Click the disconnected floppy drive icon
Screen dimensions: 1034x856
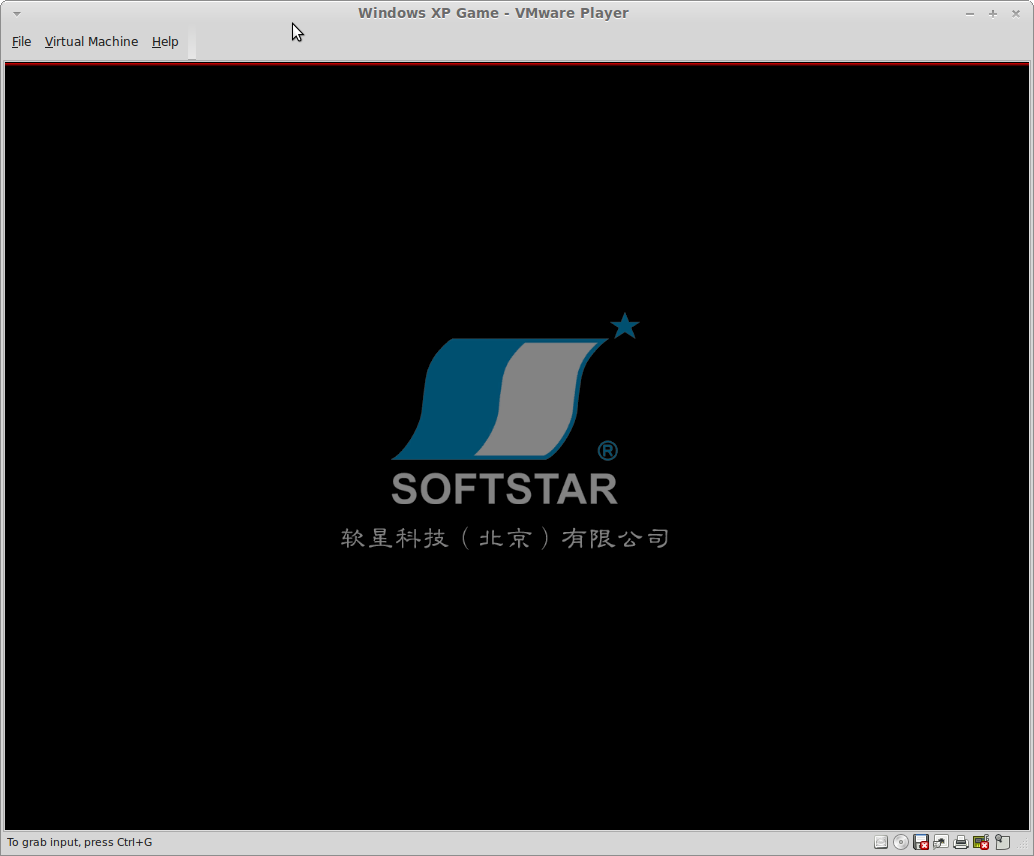[x=921, y=842]
